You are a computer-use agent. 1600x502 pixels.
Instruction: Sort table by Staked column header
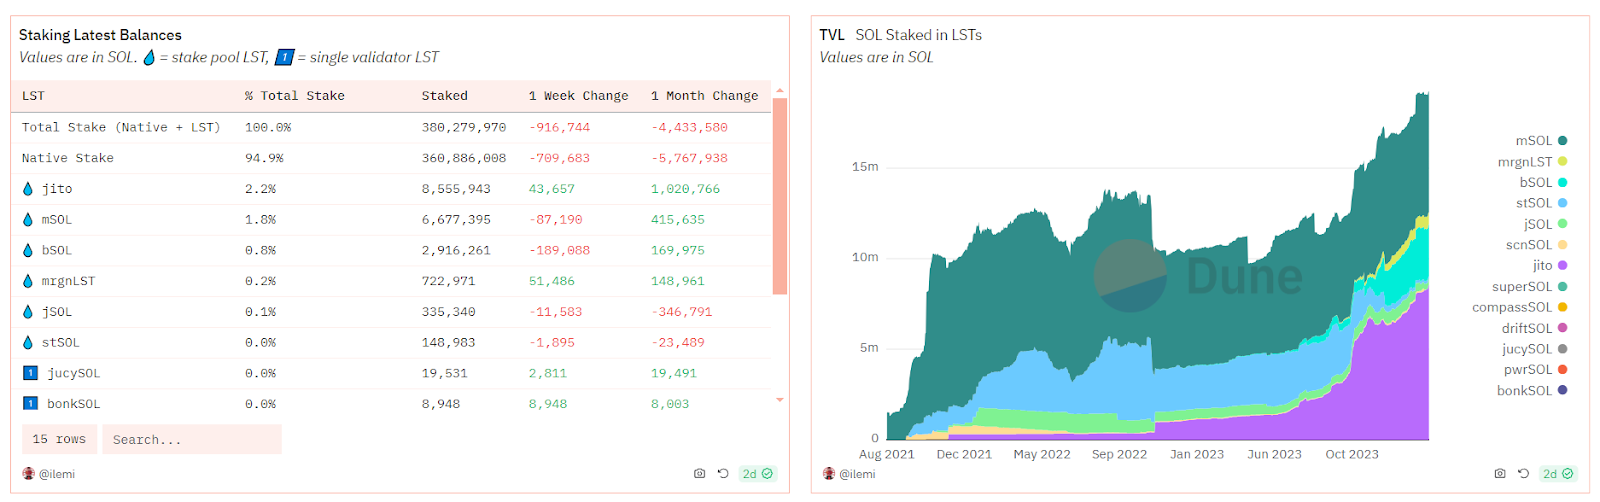pyautogui.click(x=444, y=96)
